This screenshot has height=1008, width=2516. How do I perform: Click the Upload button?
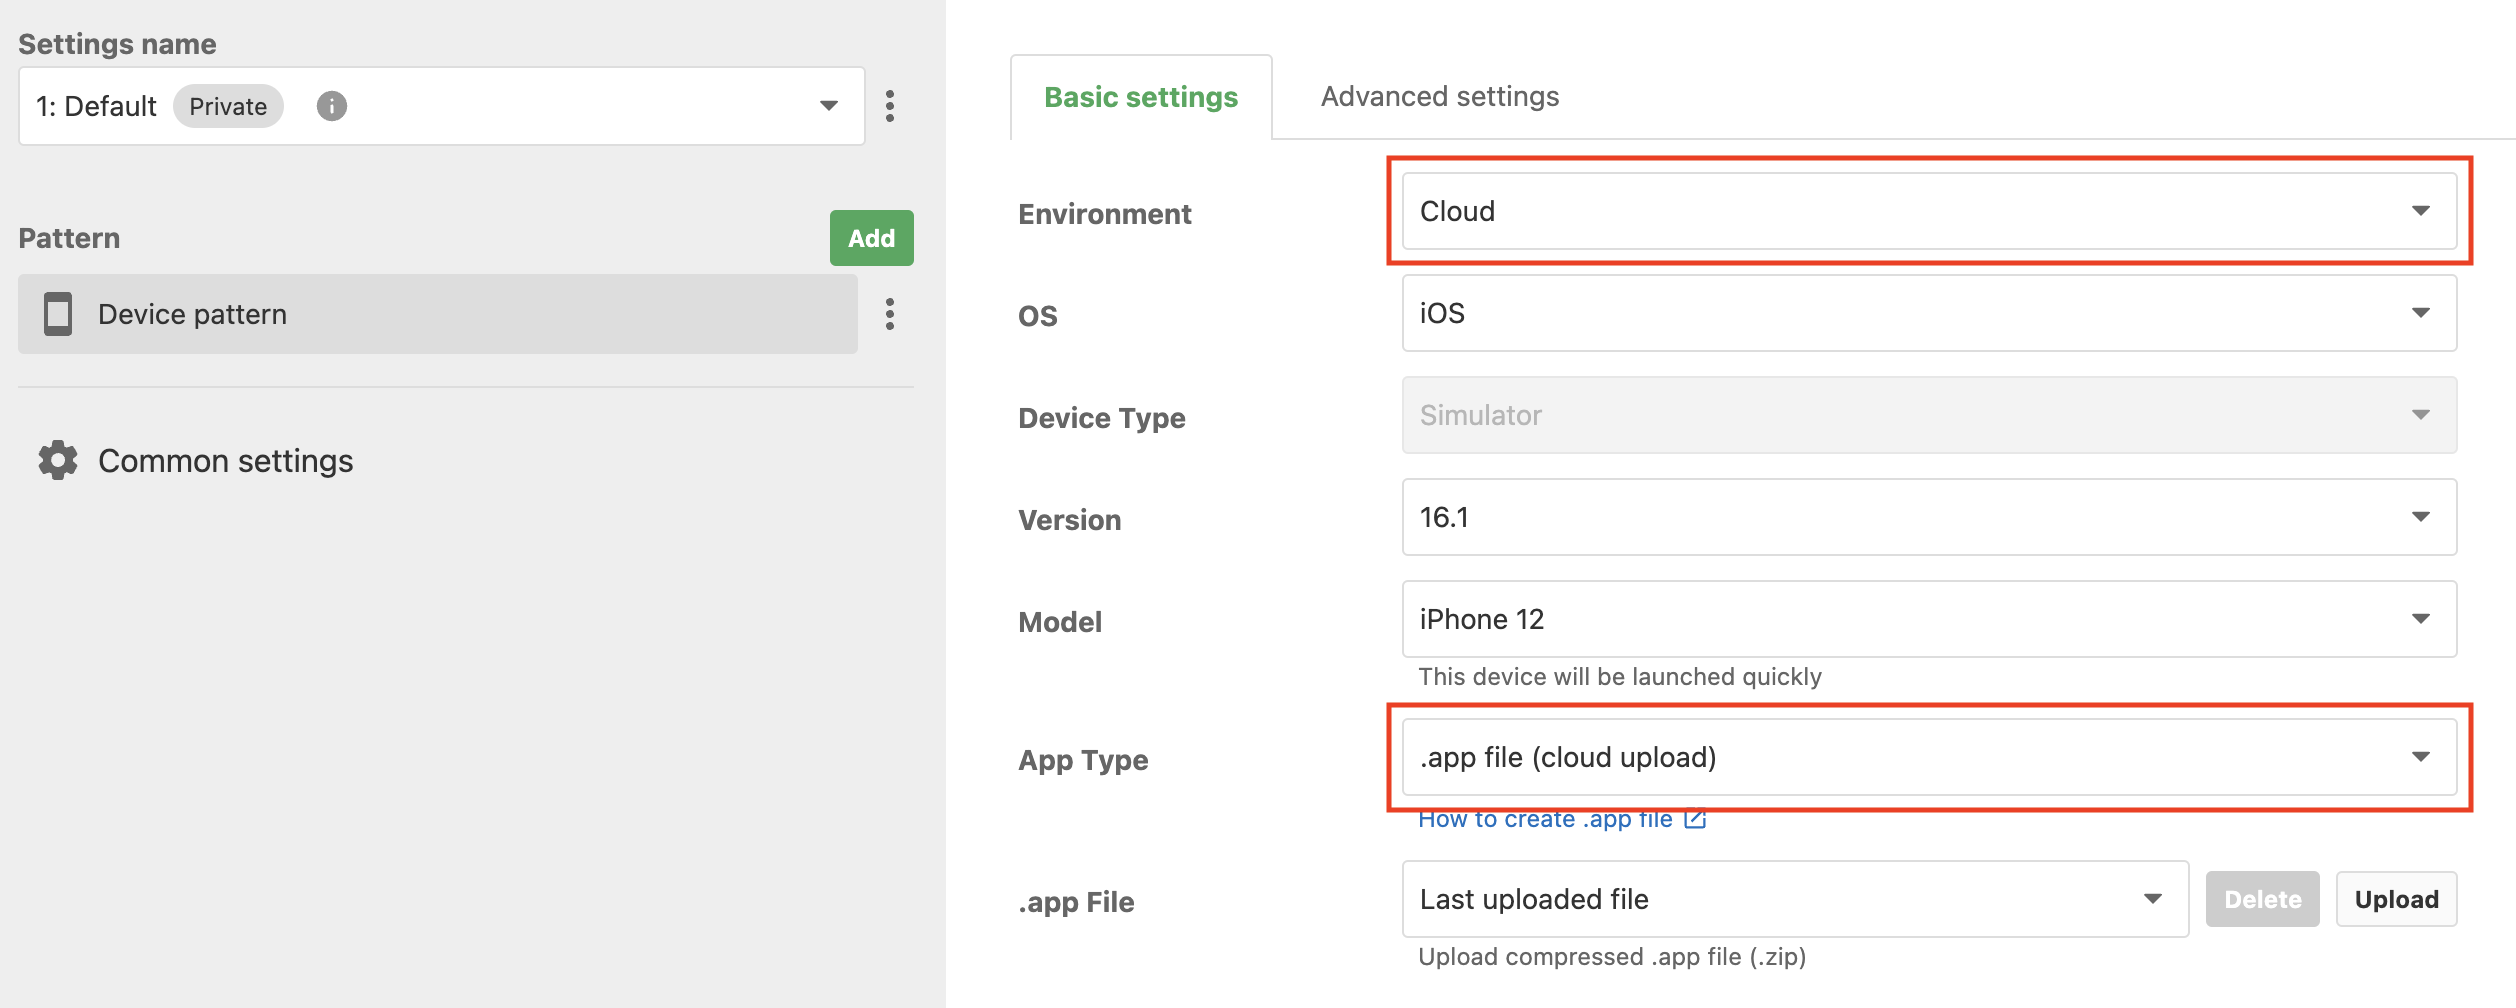pos(2396,899)
